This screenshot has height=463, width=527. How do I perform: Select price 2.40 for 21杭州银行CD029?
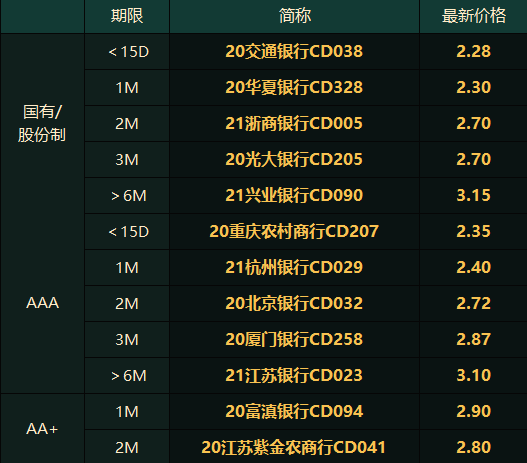(473, 267)
